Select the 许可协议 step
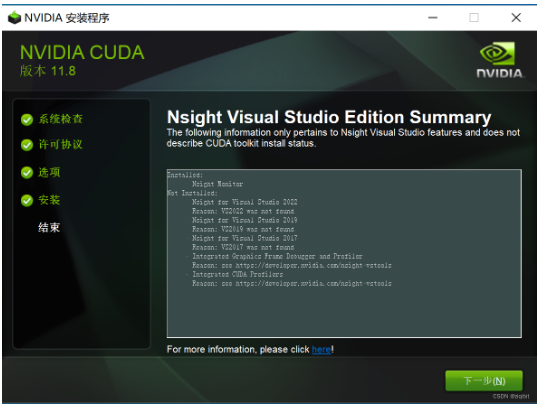540x408 pixels. click(x=61, y=145)
